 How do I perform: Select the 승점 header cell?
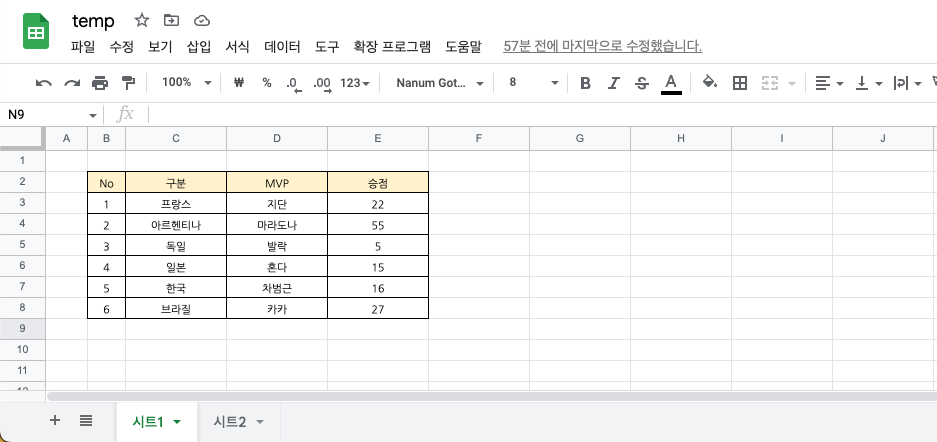tap(378, 183)
